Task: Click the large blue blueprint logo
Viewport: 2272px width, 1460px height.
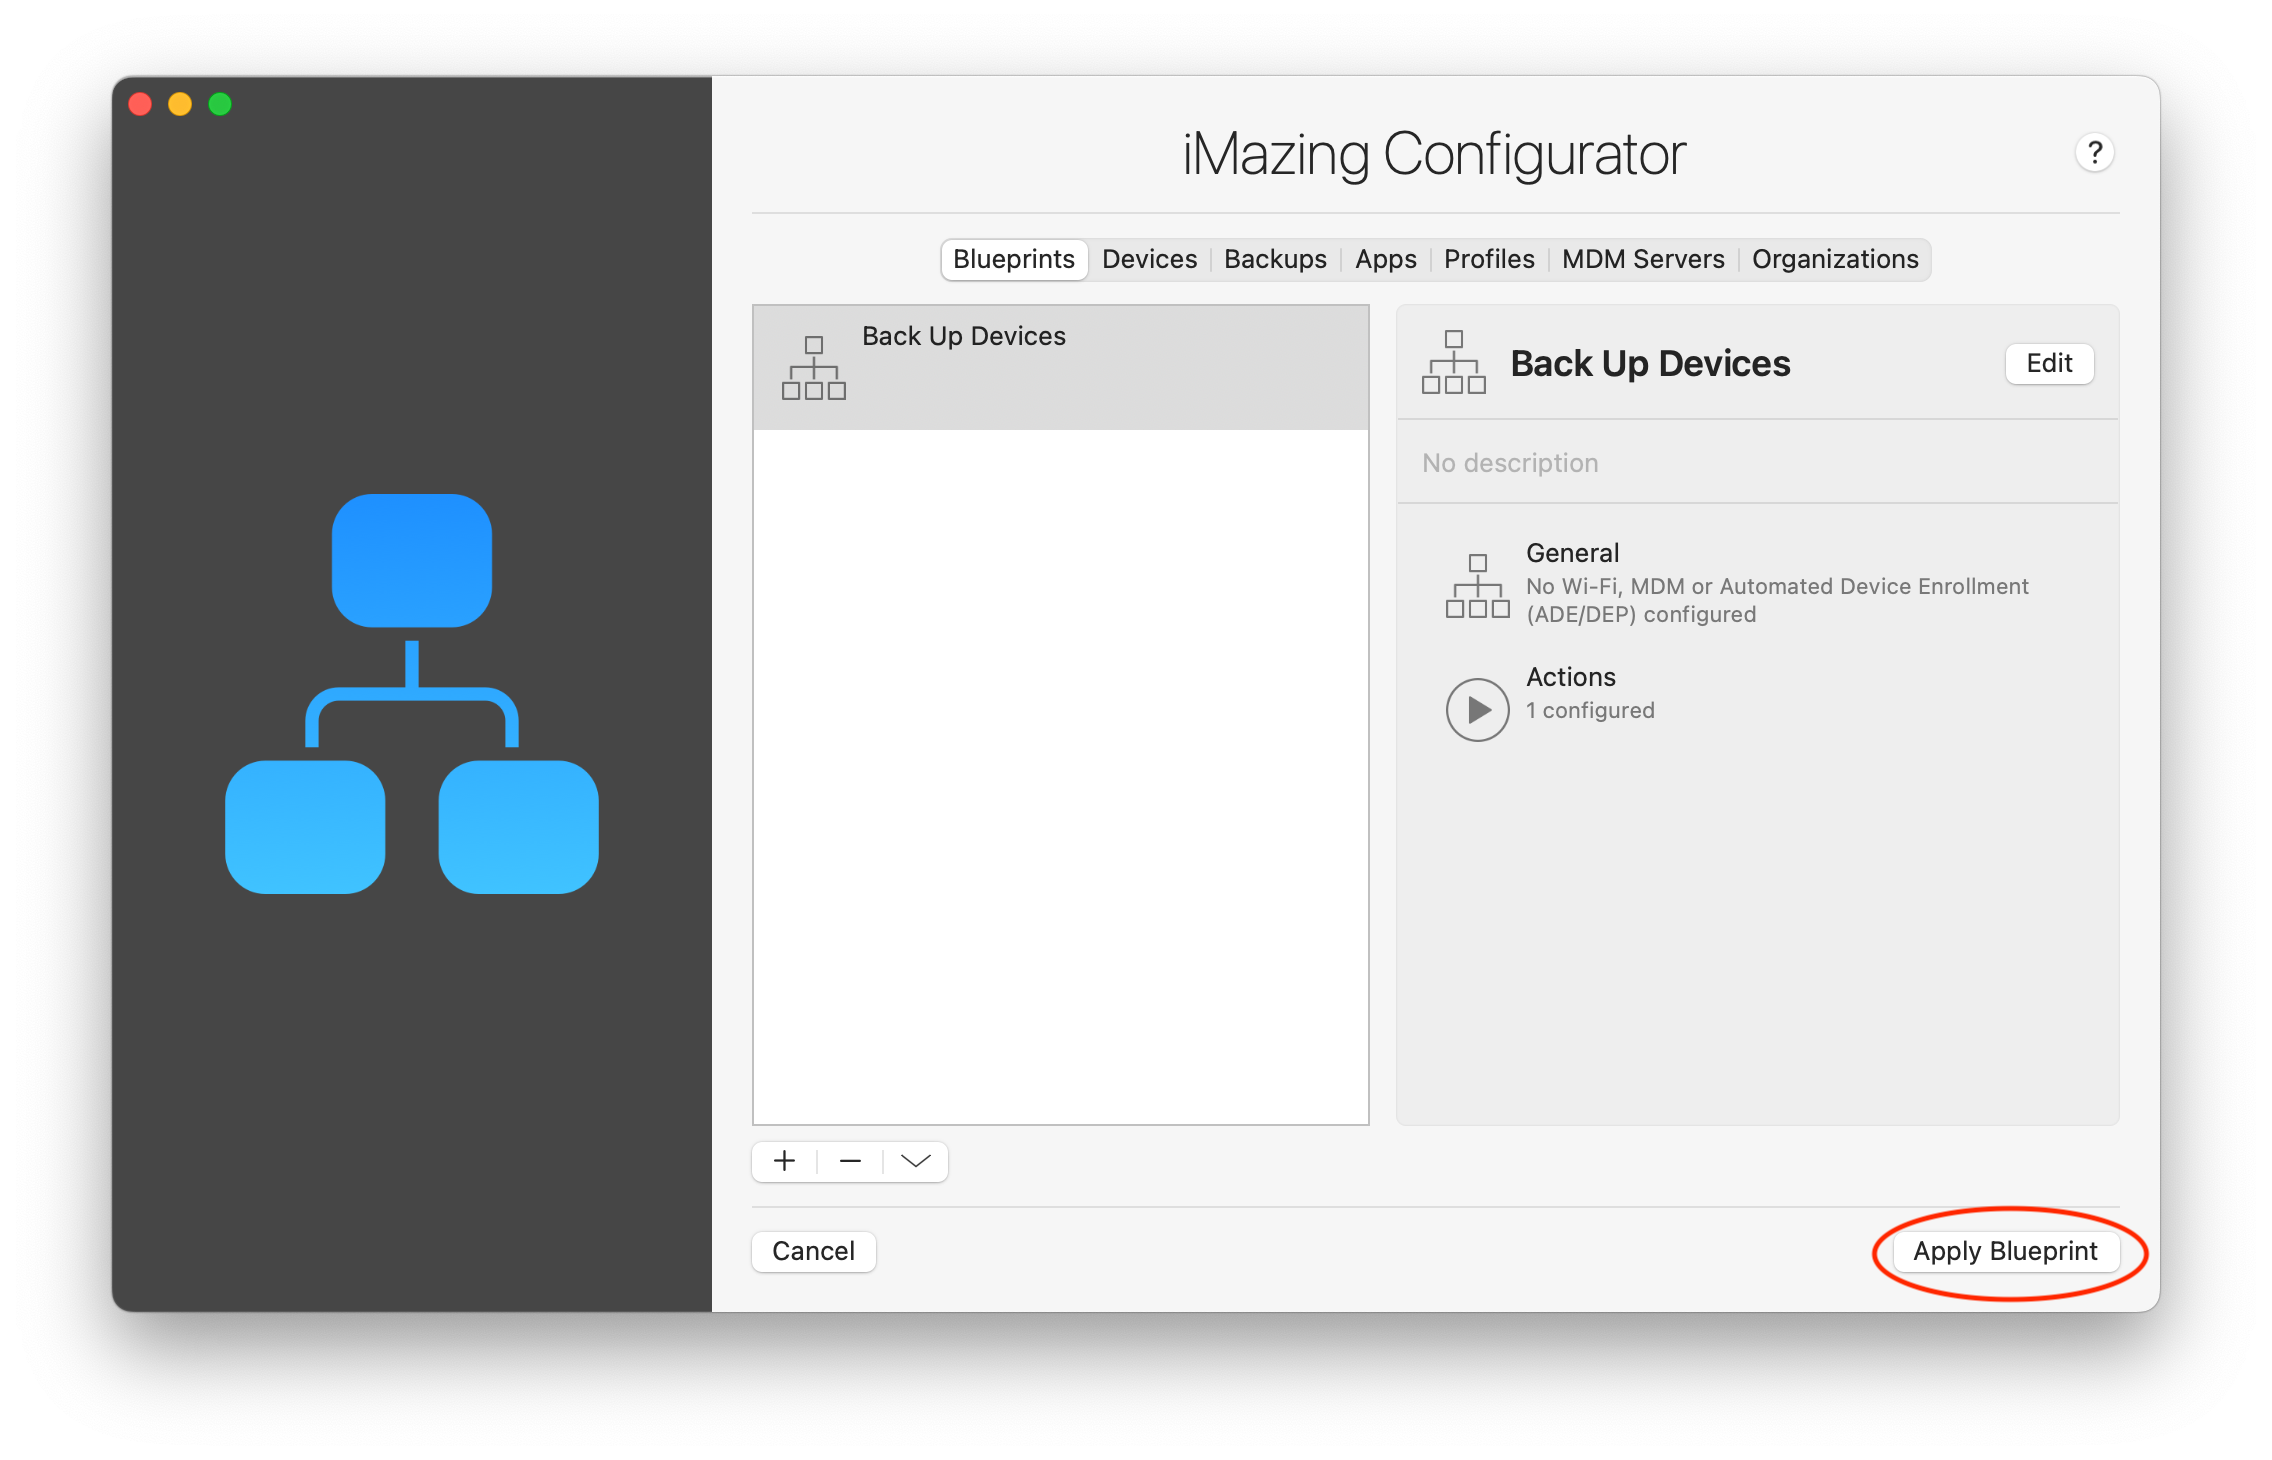Action: coord(412,693)
